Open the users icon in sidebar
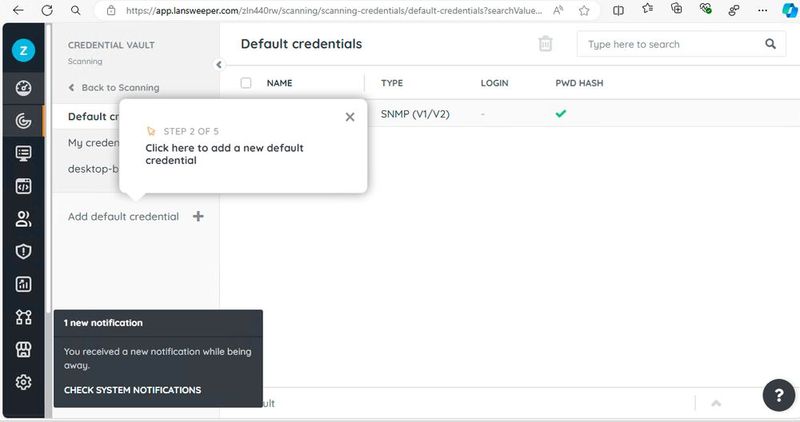The width and height of the screenshot is (800, 422). coord(23,218)
